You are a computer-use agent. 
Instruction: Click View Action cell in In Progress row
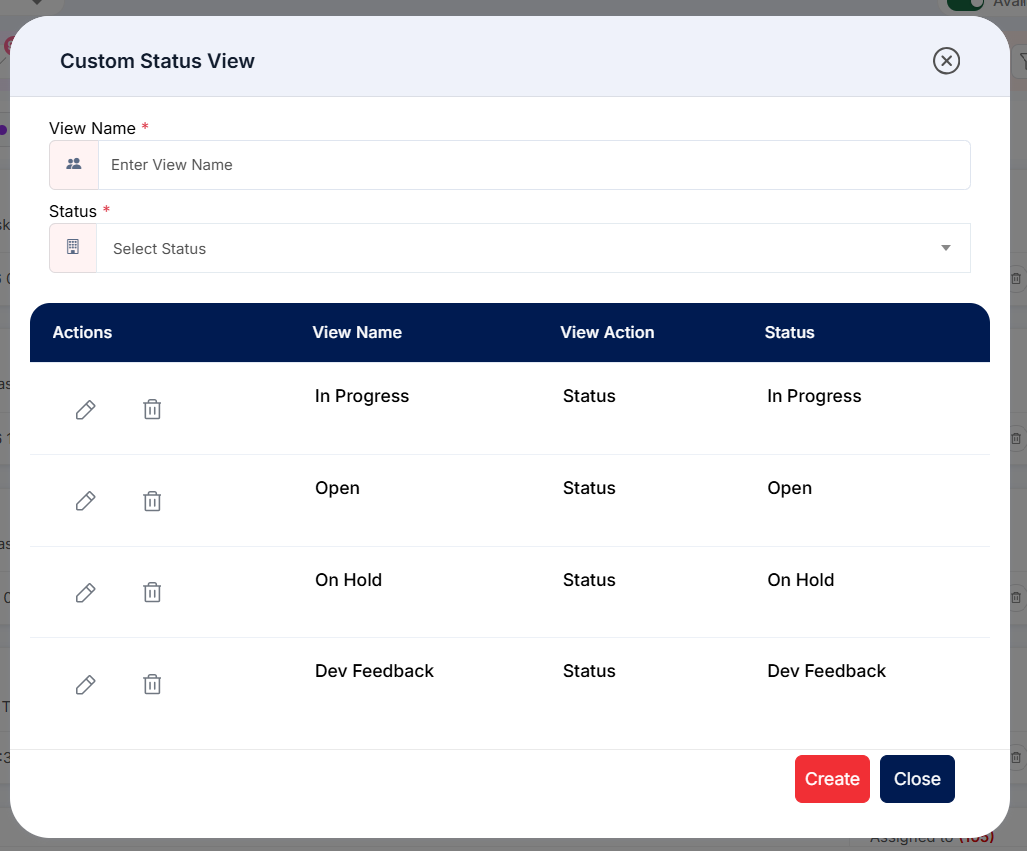coord(589,396)
